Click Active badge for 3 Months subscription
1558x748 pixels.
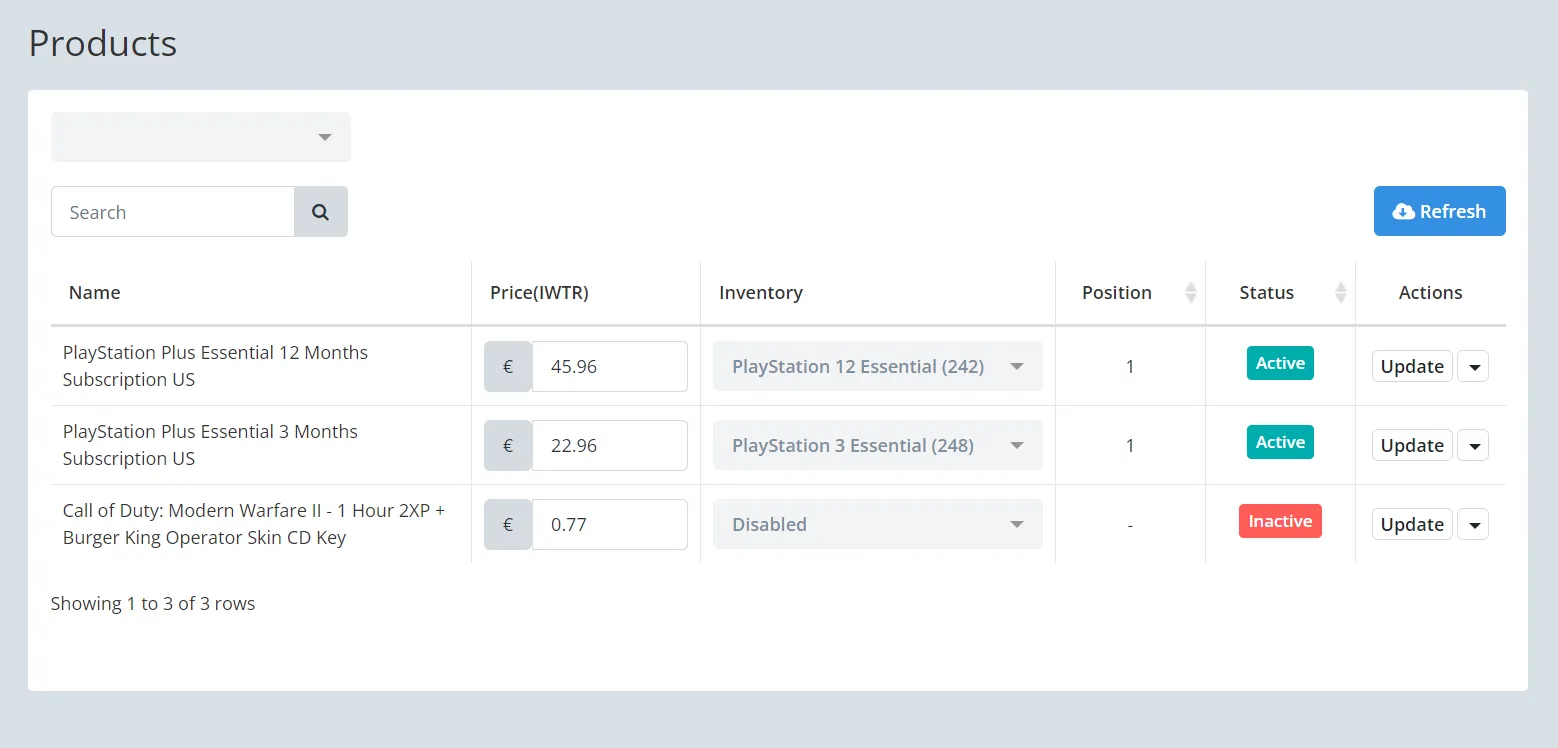1280,442
